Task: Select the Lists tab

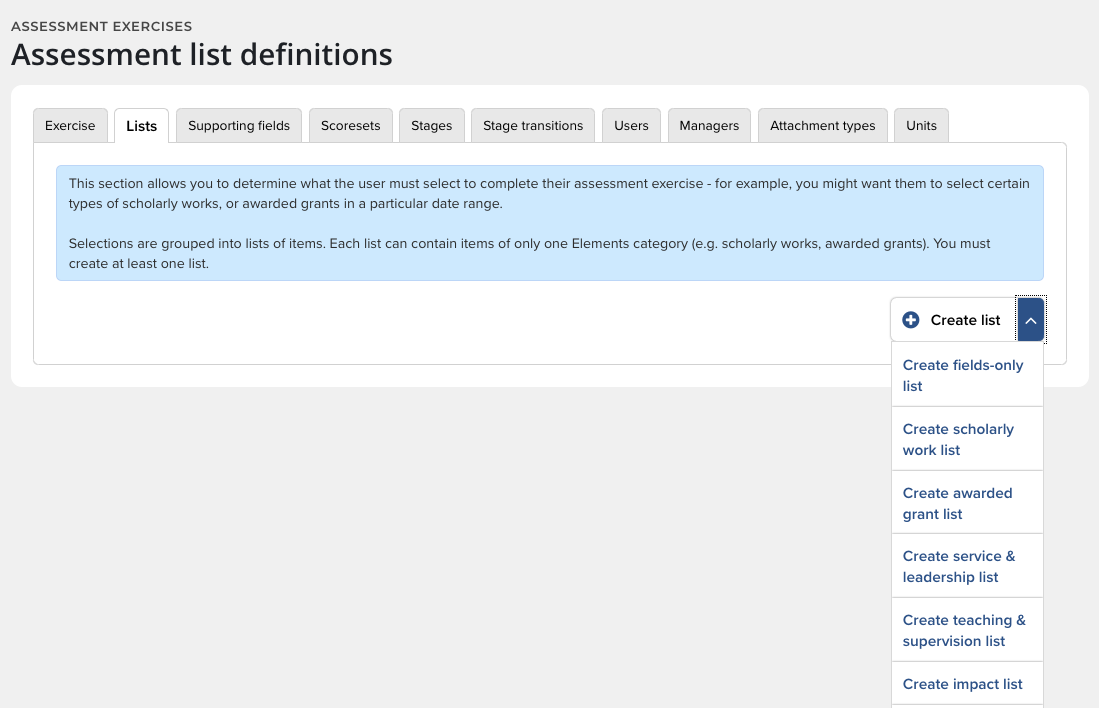Action: pyautogui.click(x=141, y=126)
